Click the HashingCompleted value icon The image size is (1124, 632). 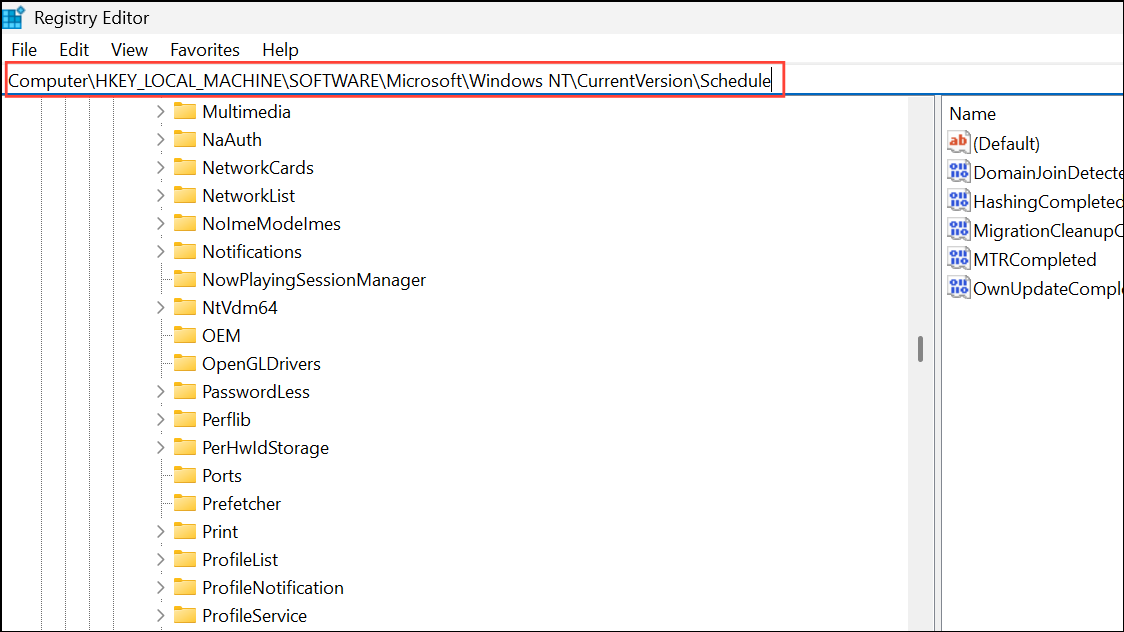(x=958, y=201)
